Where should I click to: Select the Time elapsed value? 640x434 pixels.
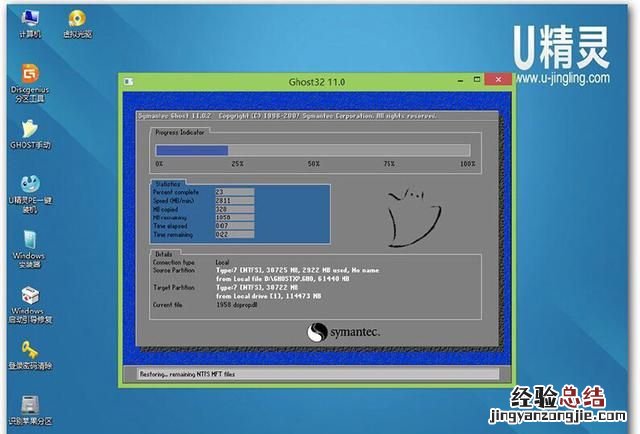click(235, 225)
